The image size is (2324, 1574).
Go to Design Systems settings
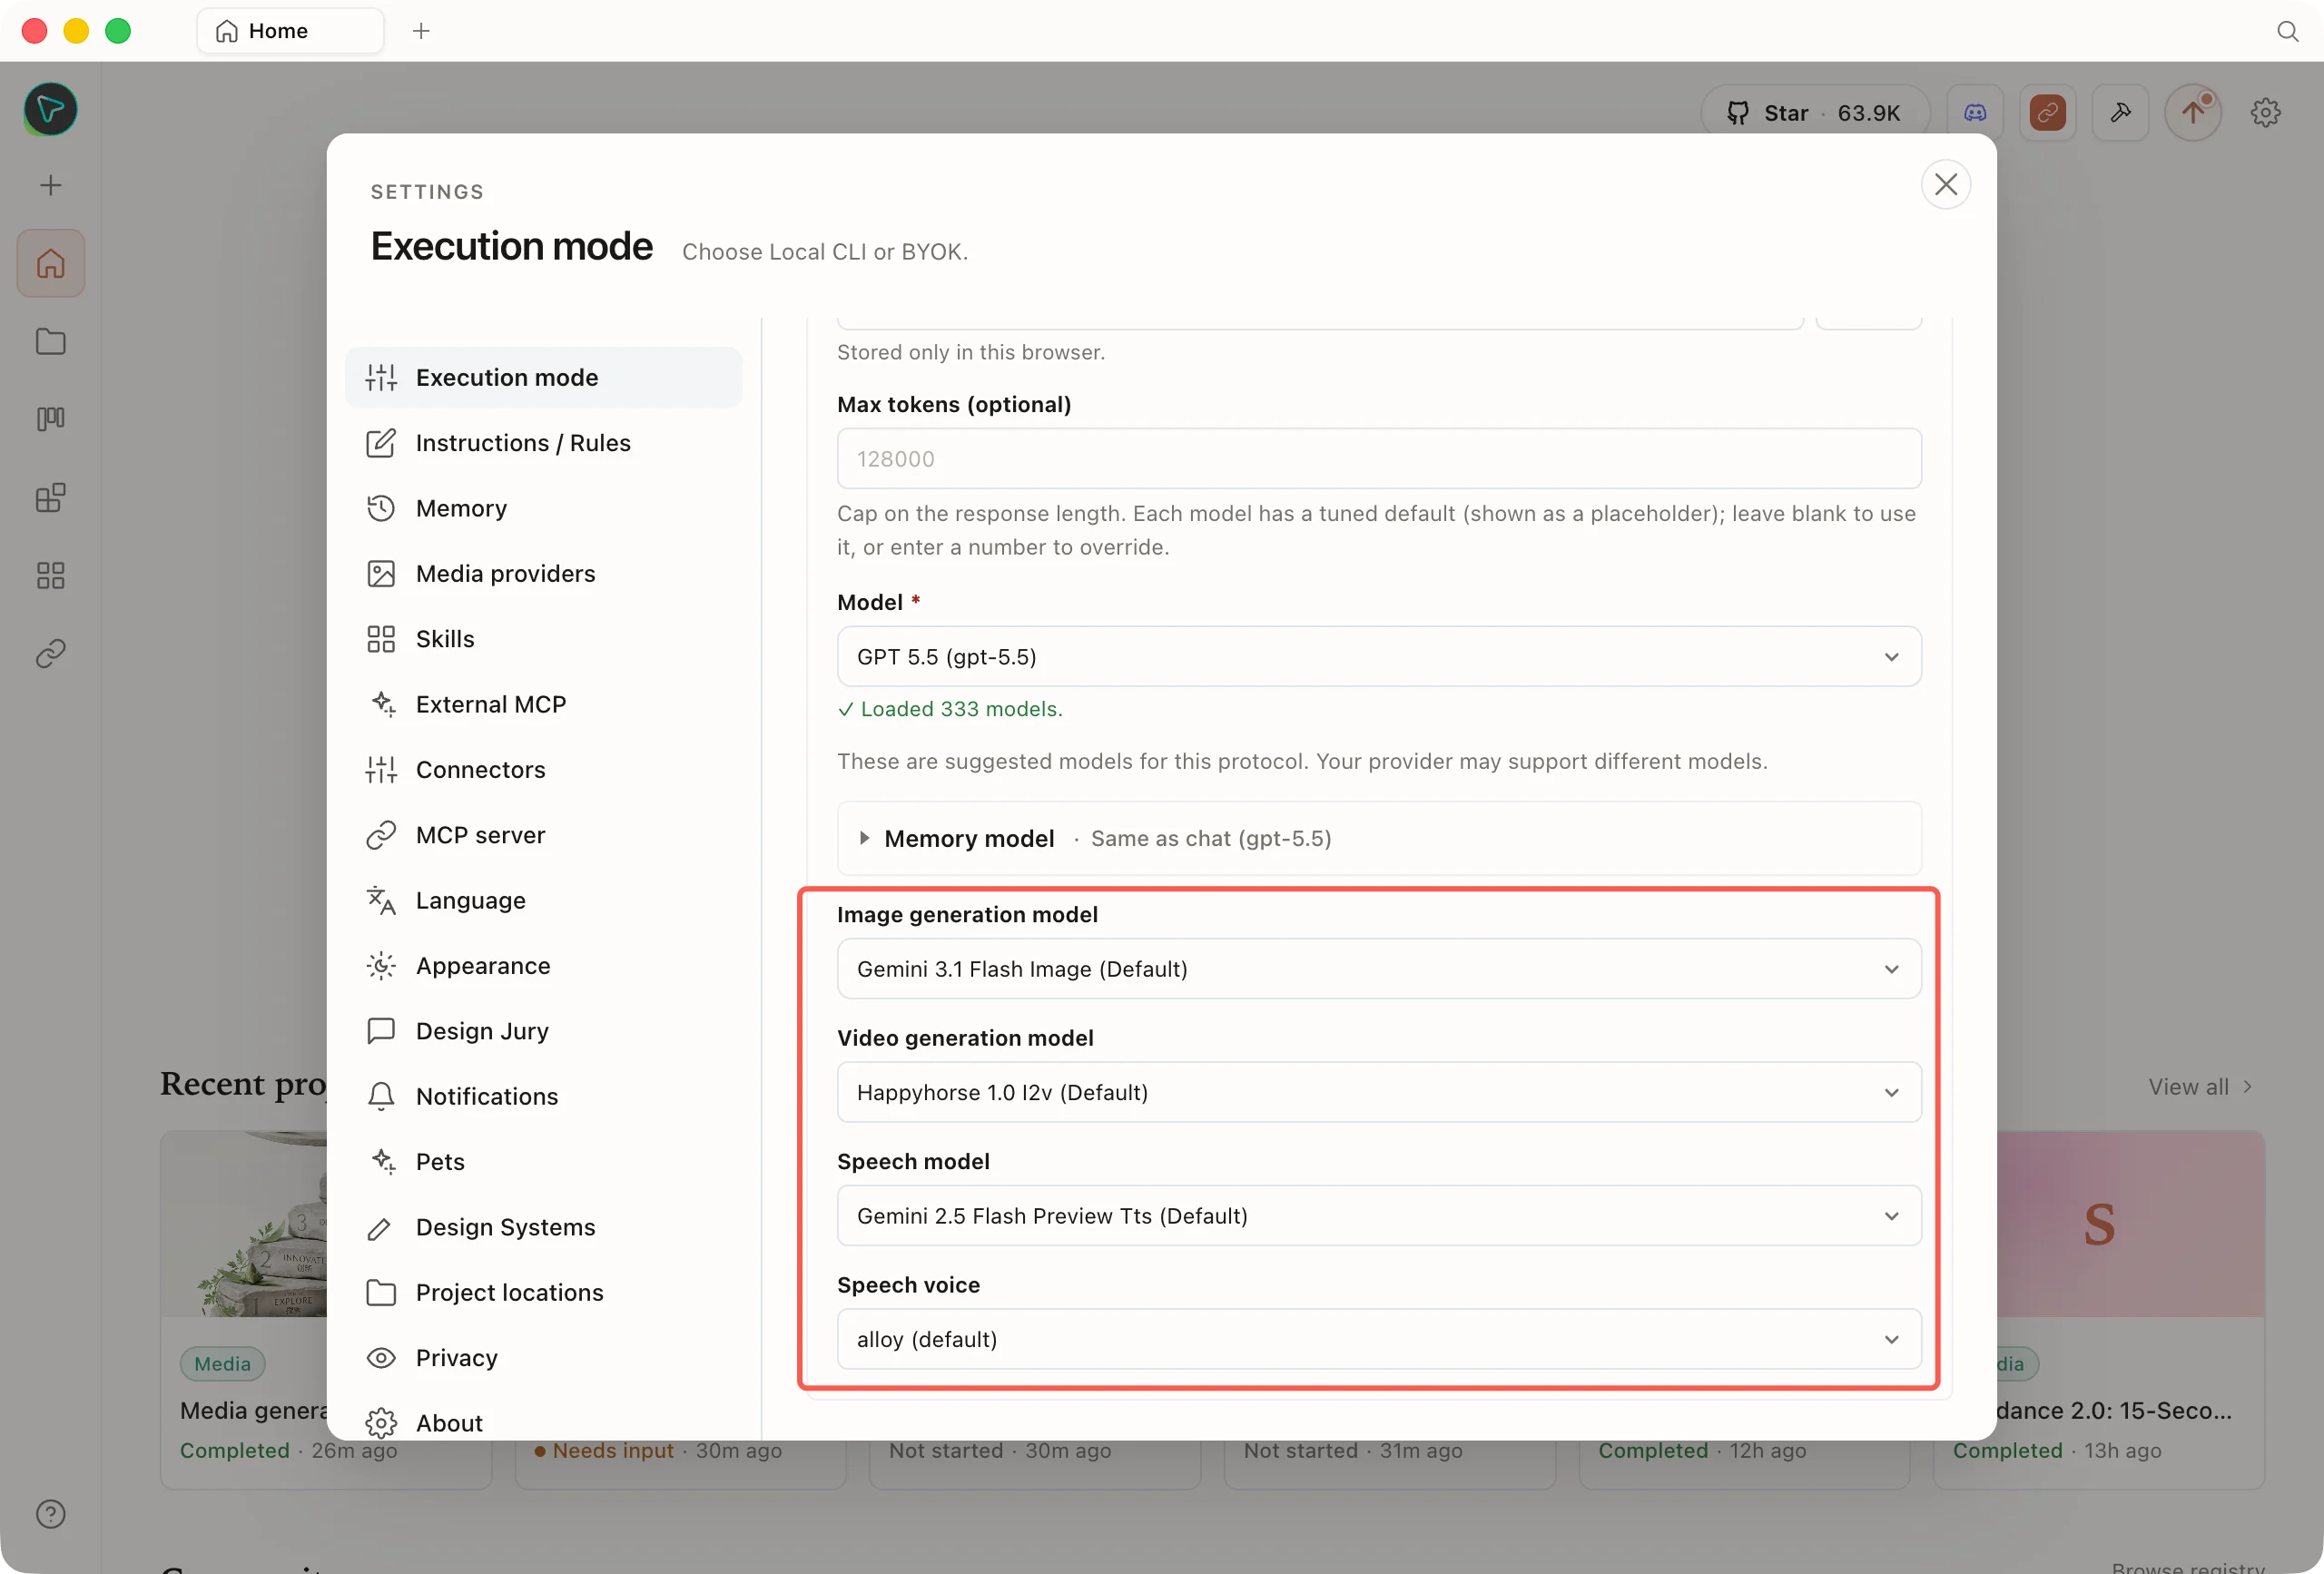[x=543, y=1227]
